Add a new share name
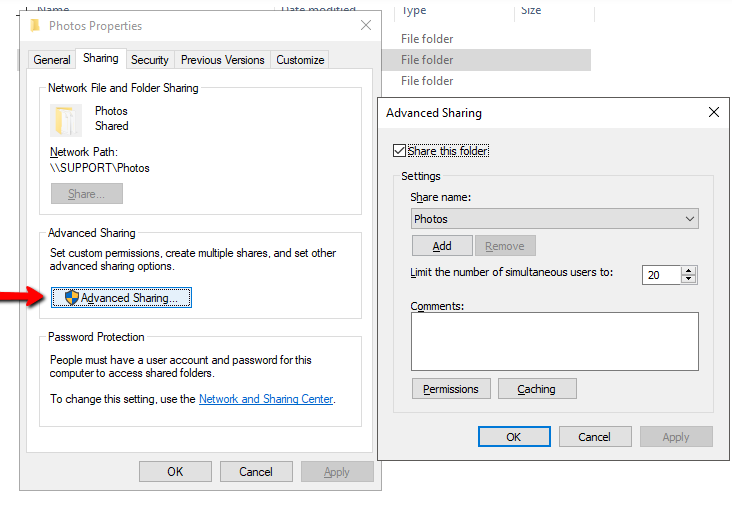 click(x=442, y=246)
